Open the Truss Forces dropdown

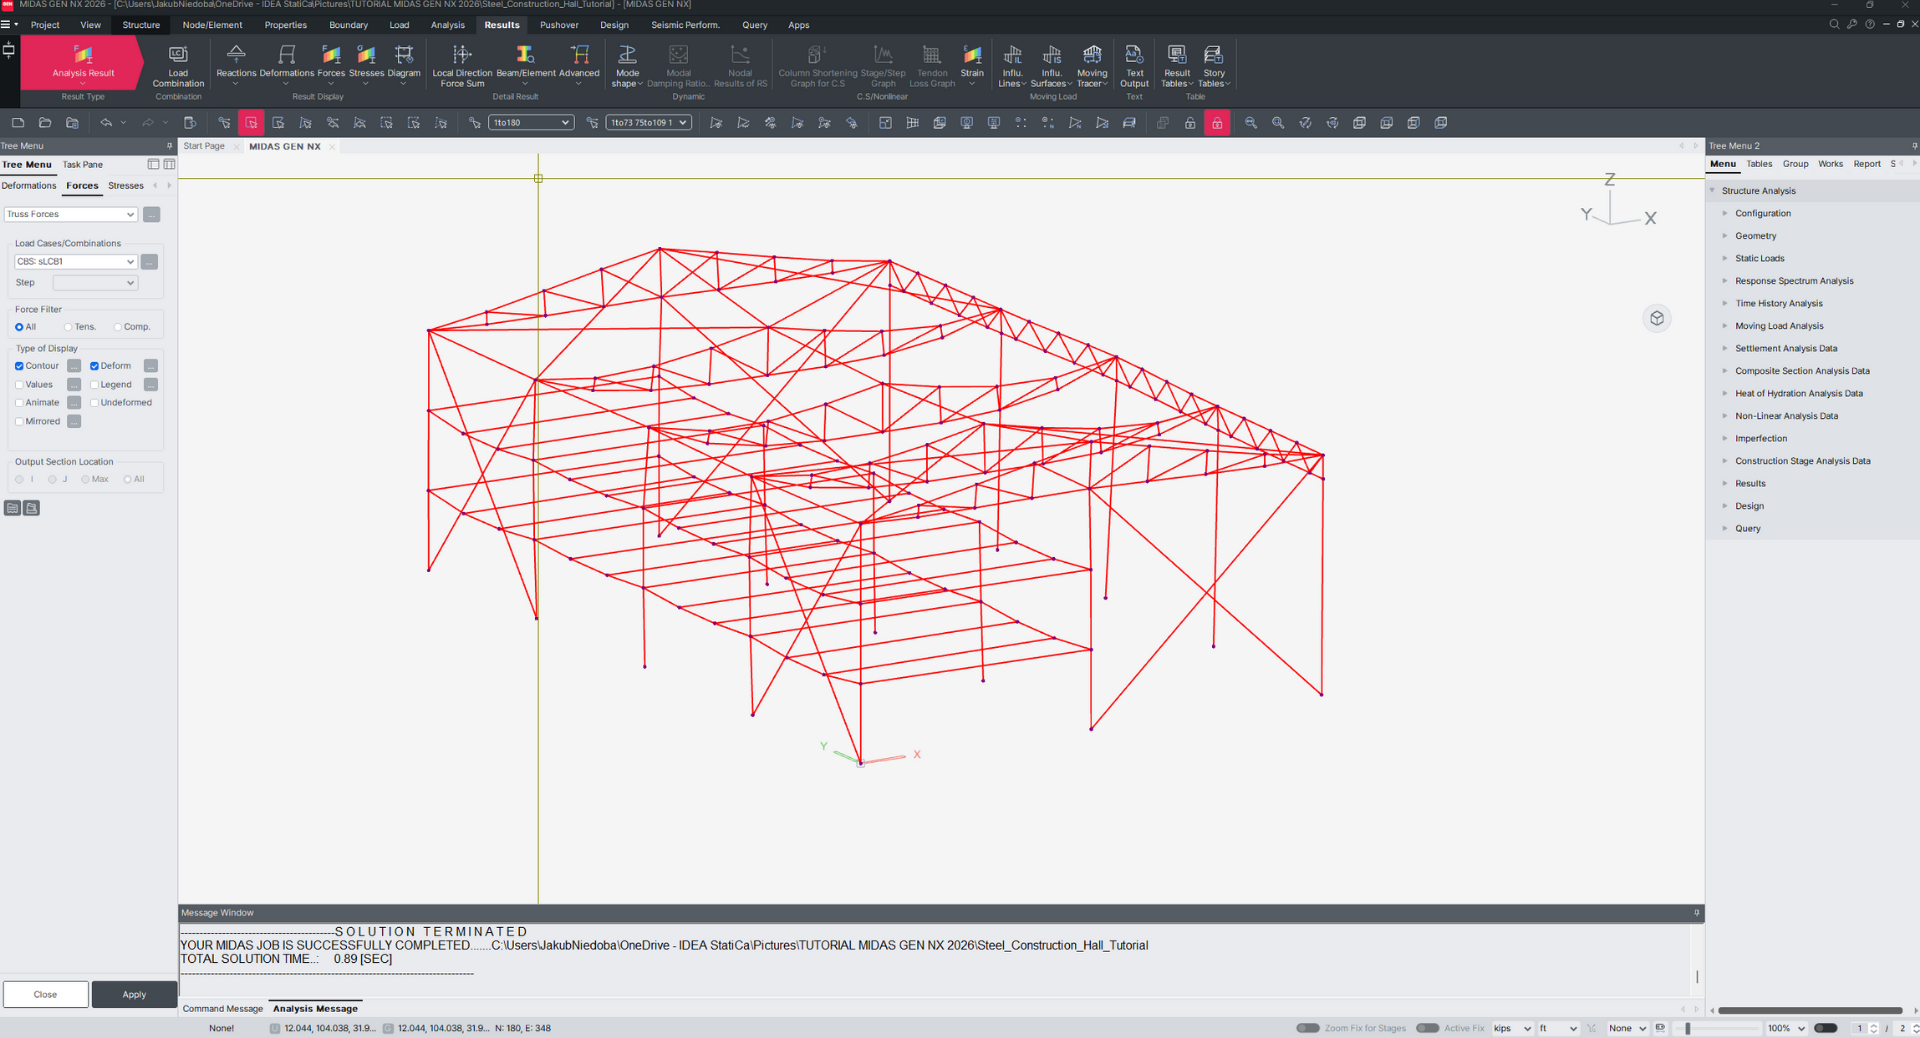click(70, 214)
